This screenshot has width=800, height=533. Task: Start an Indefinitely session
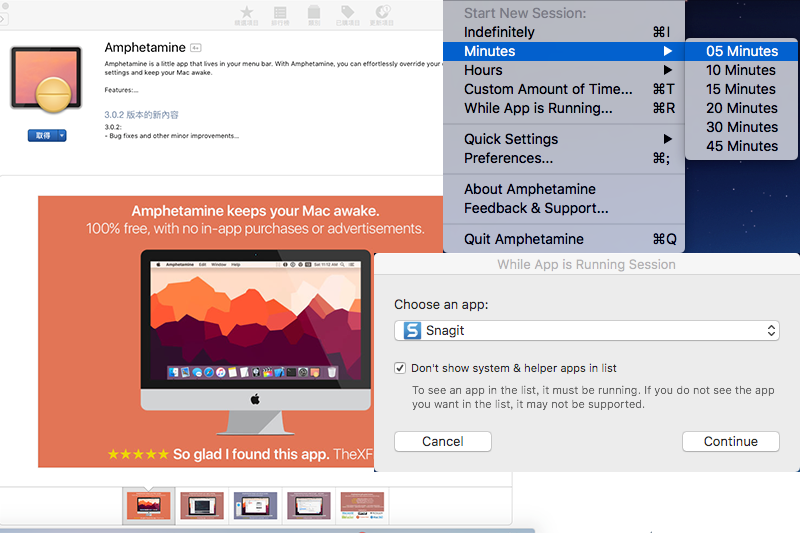pyautogui.click(x=564, y=32)
